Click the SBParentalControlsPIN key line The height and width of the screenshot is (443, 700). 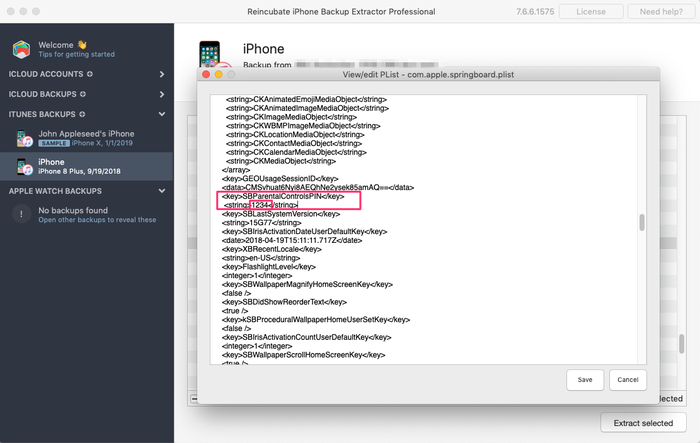(x=283, y=196)
